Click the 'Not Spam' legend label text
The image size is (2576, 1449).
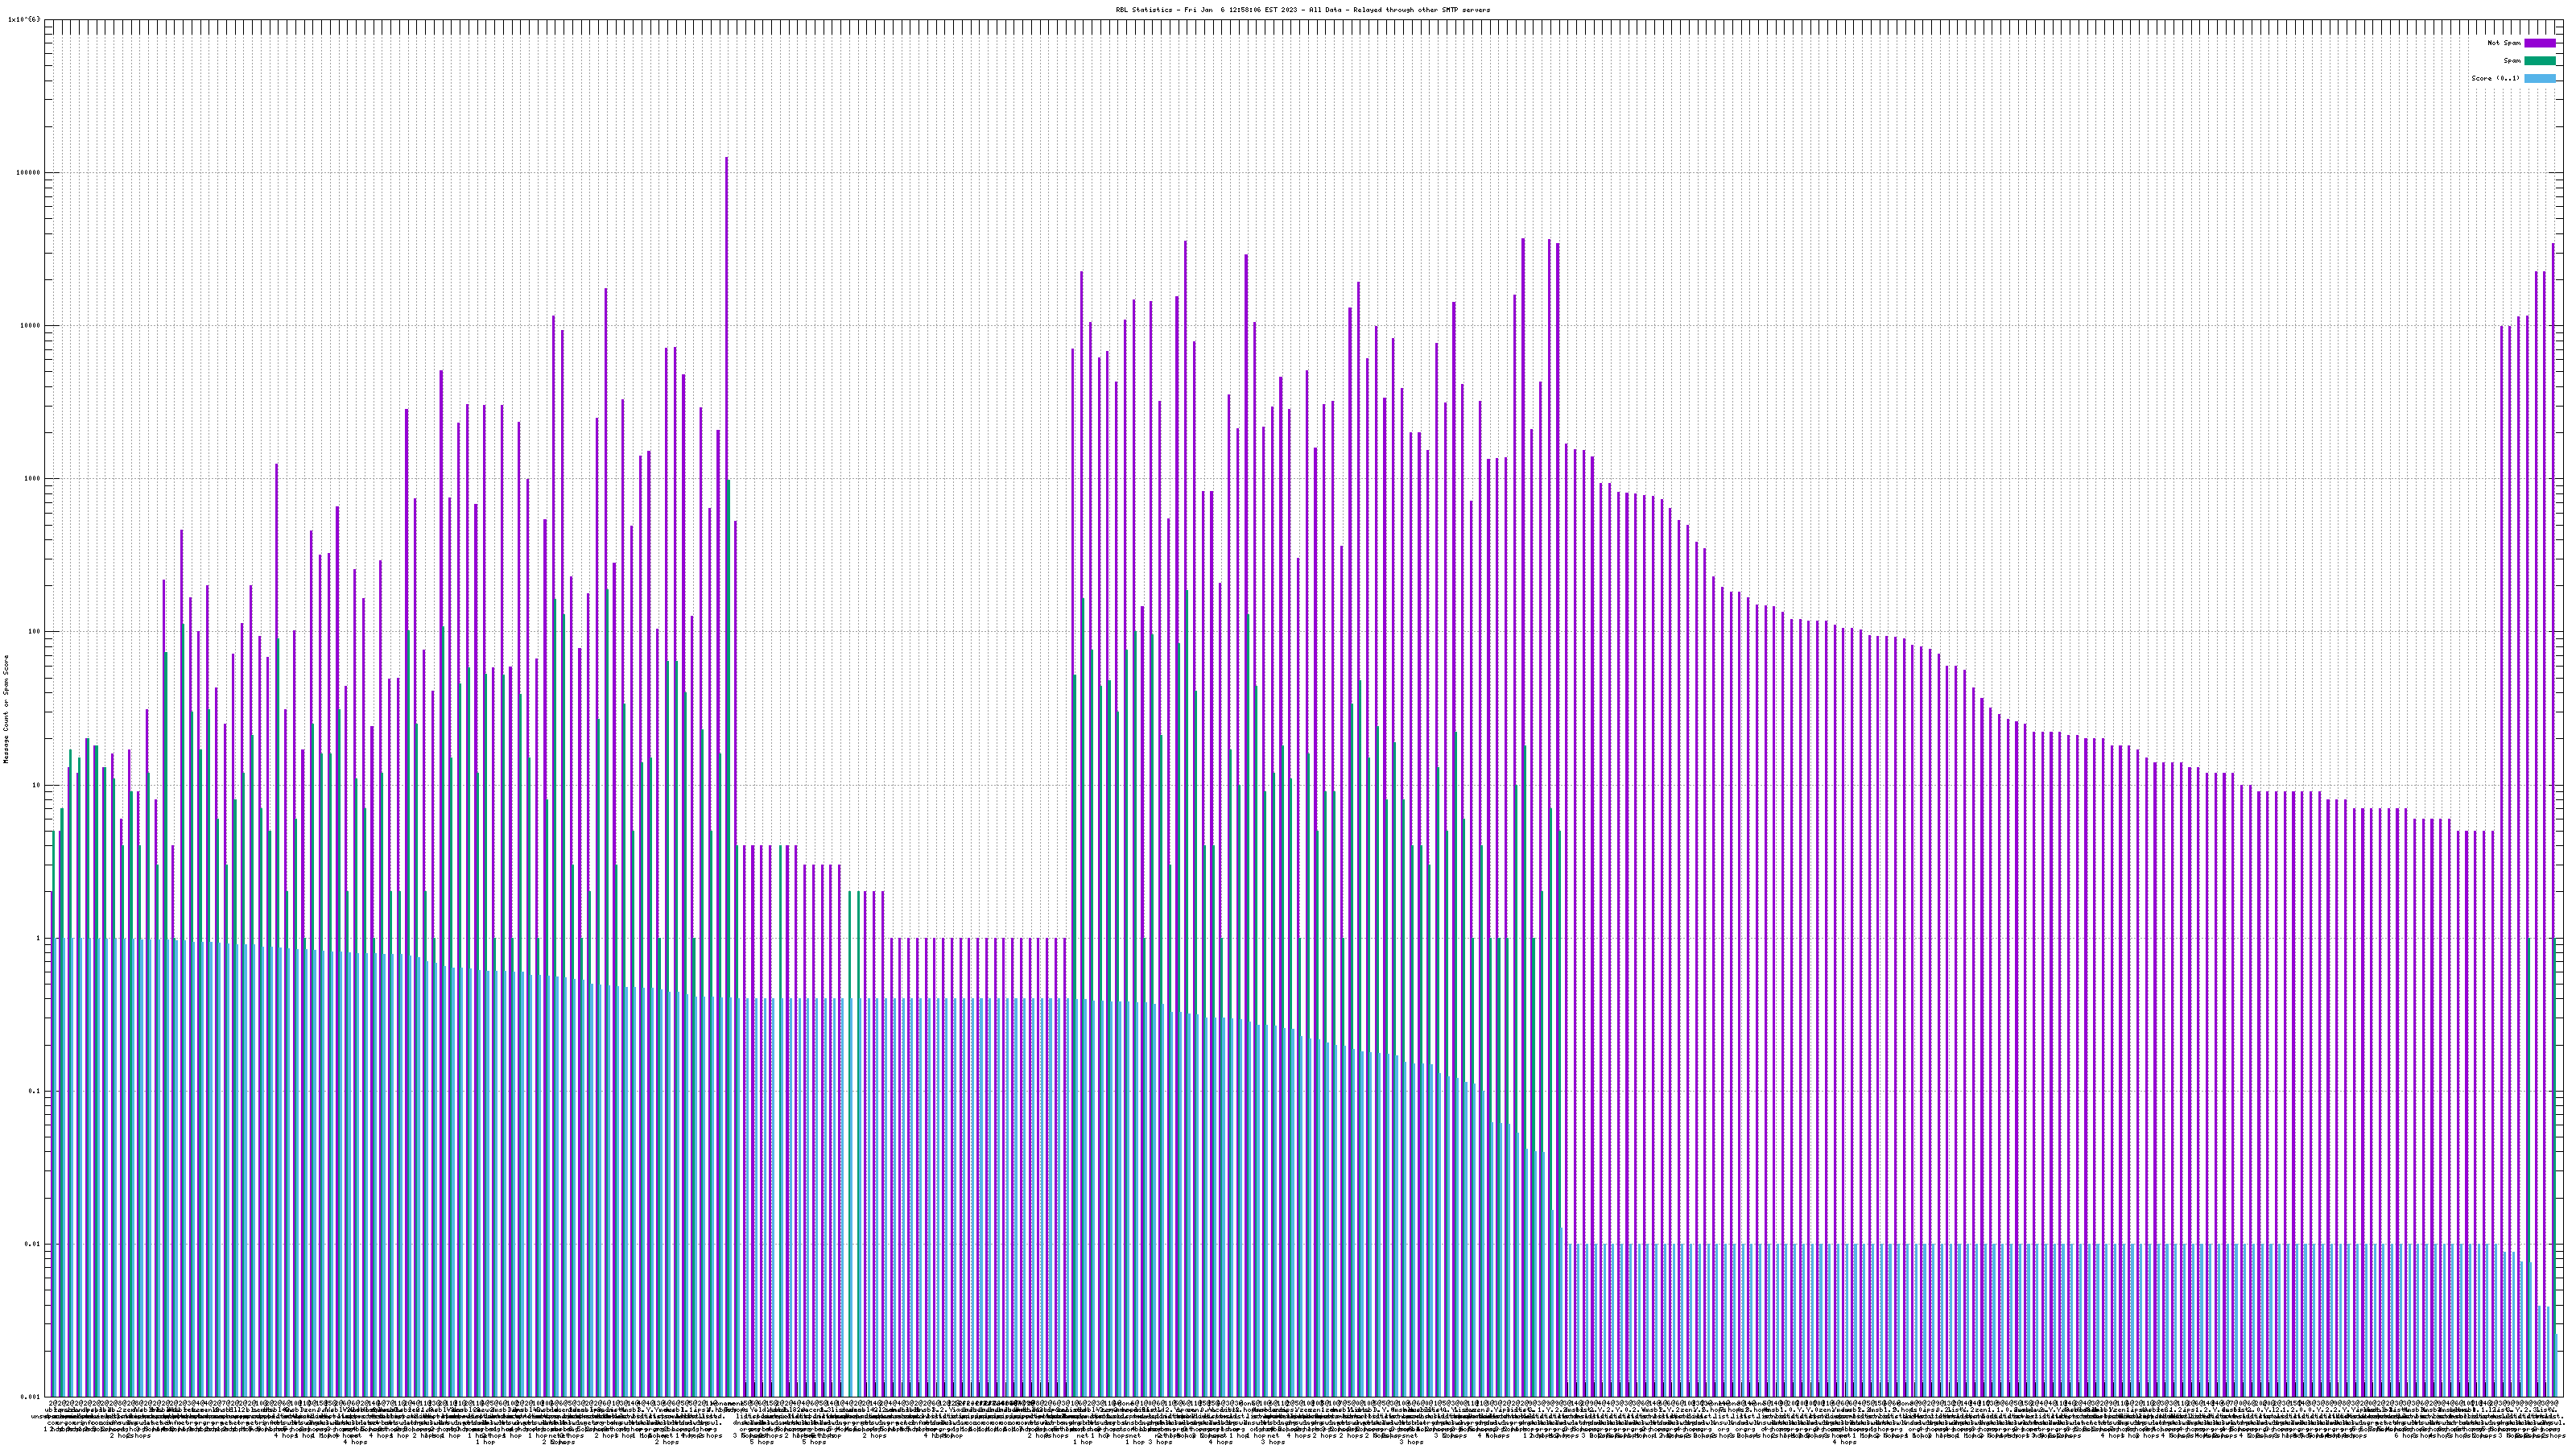click(x=2504, y=43)
